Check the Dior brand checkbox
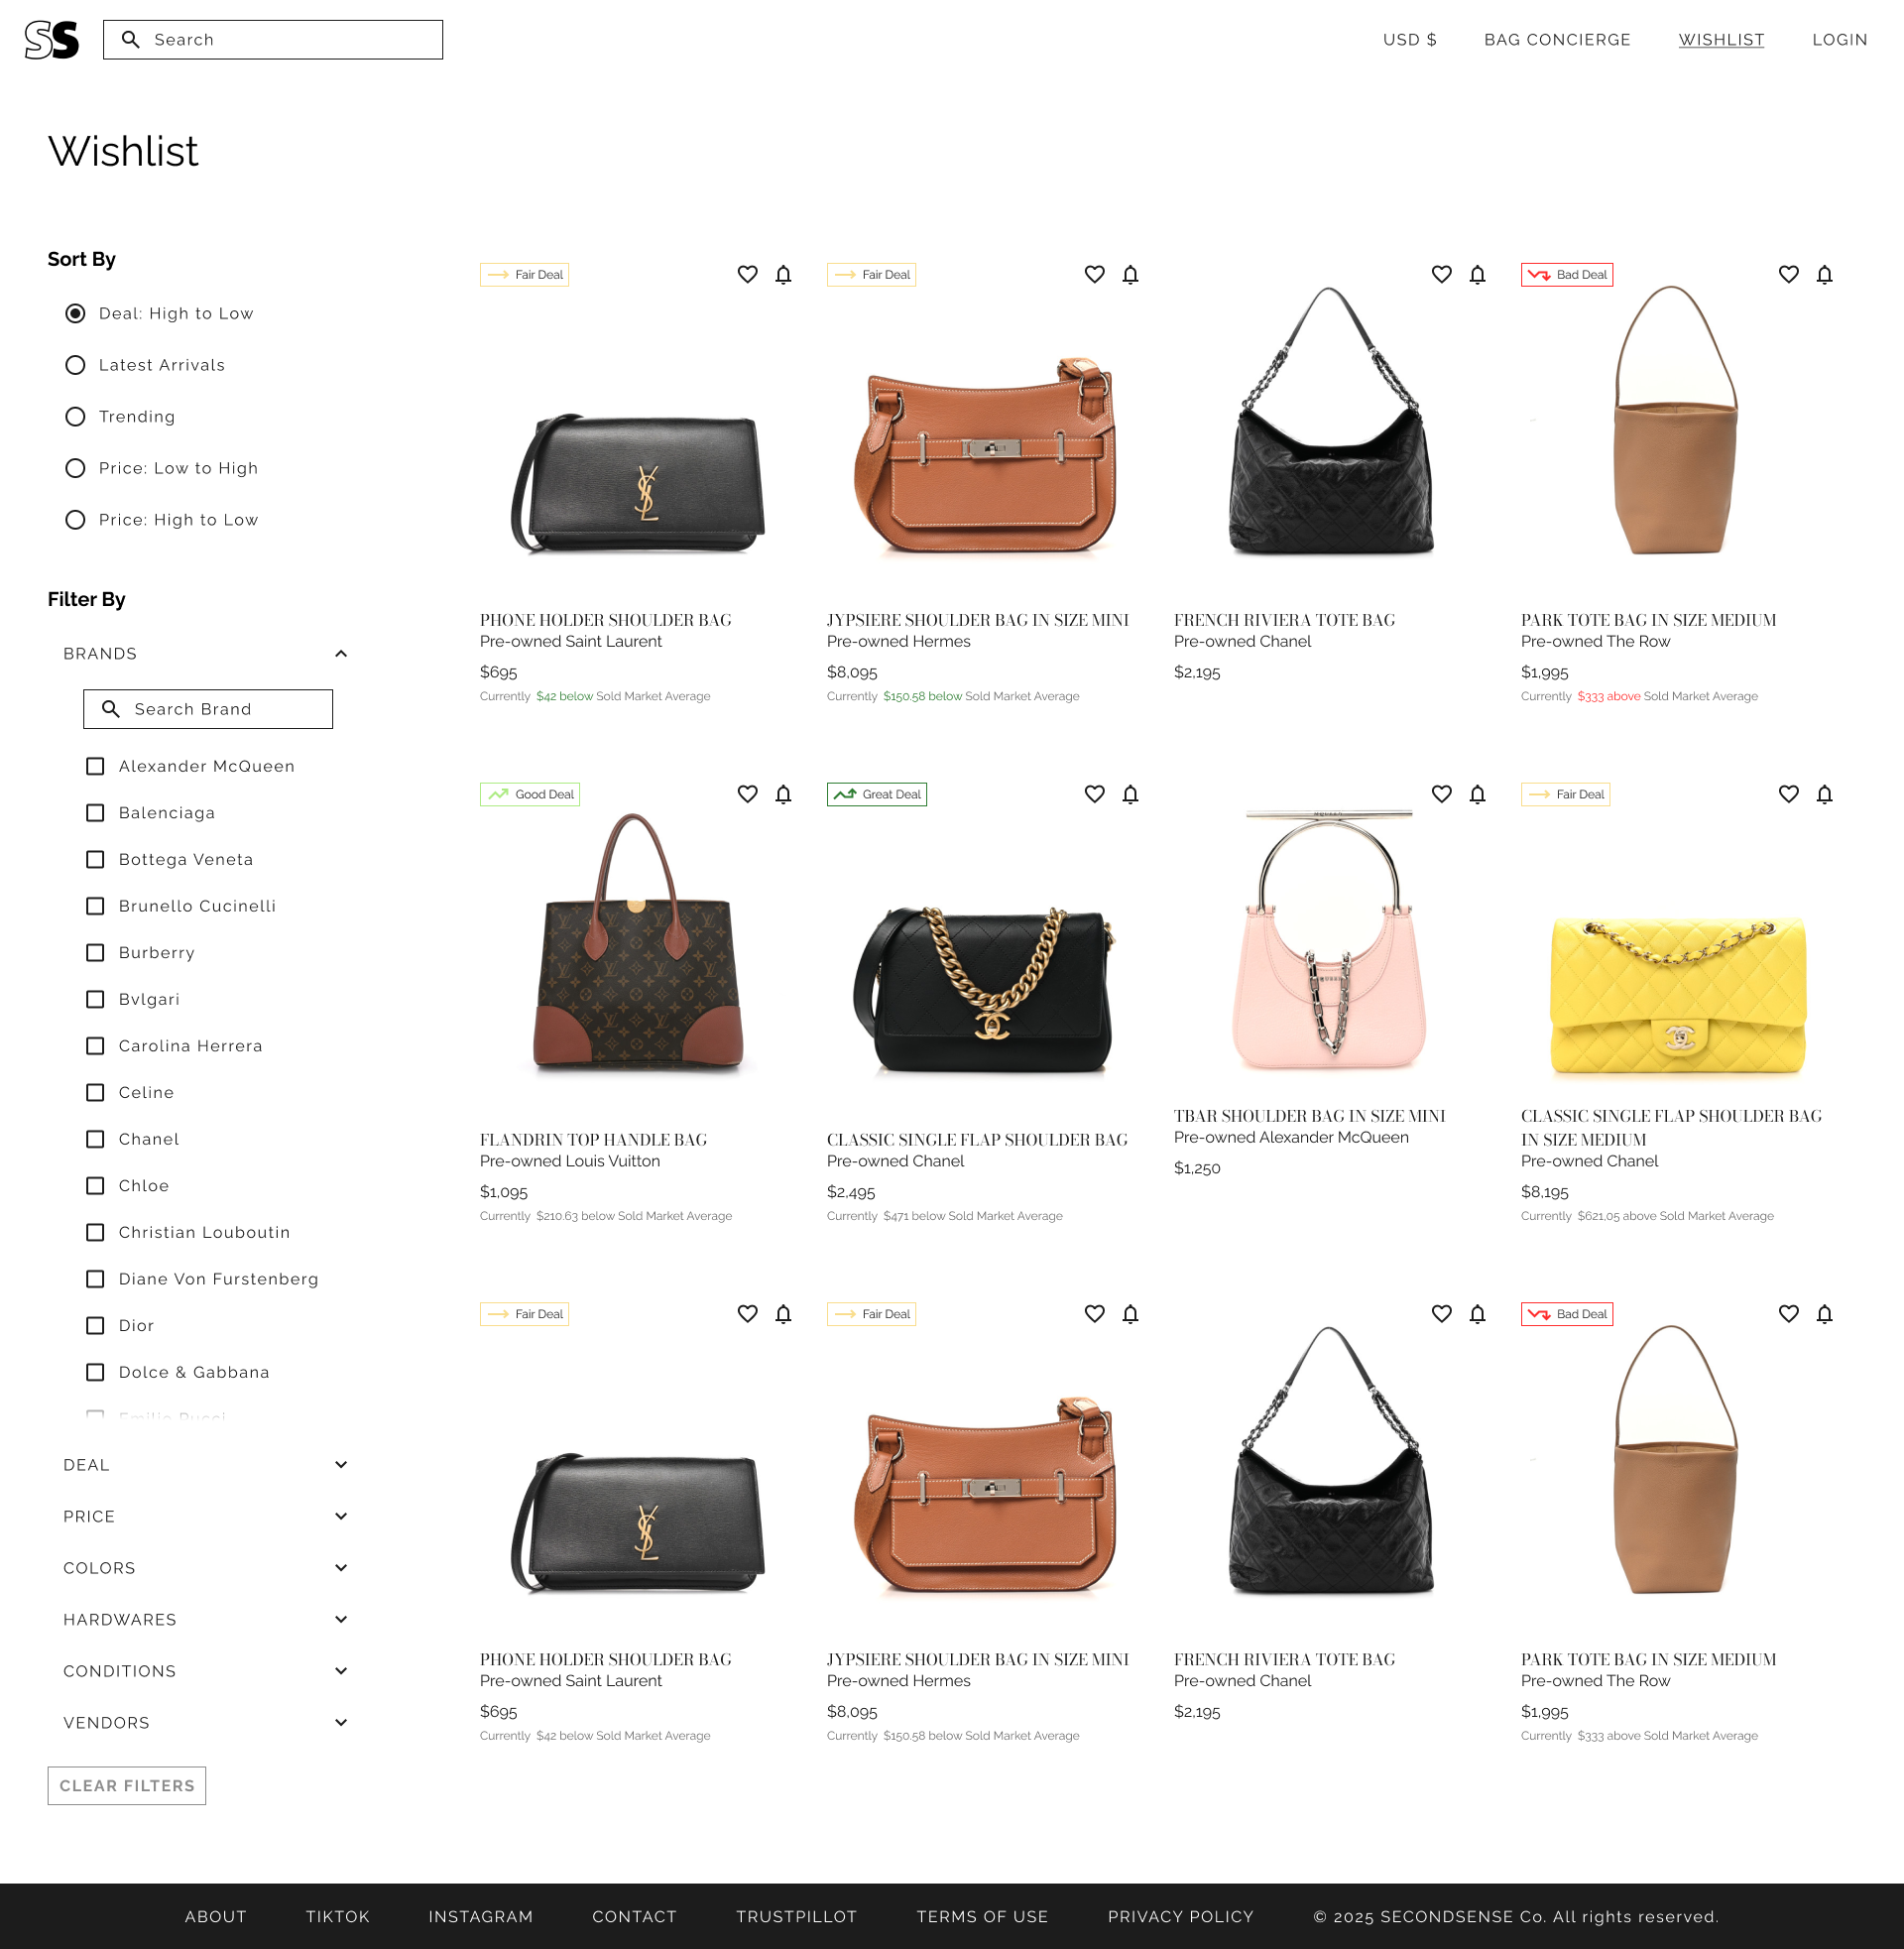1904x1949 pixels. coord(95,1325)
